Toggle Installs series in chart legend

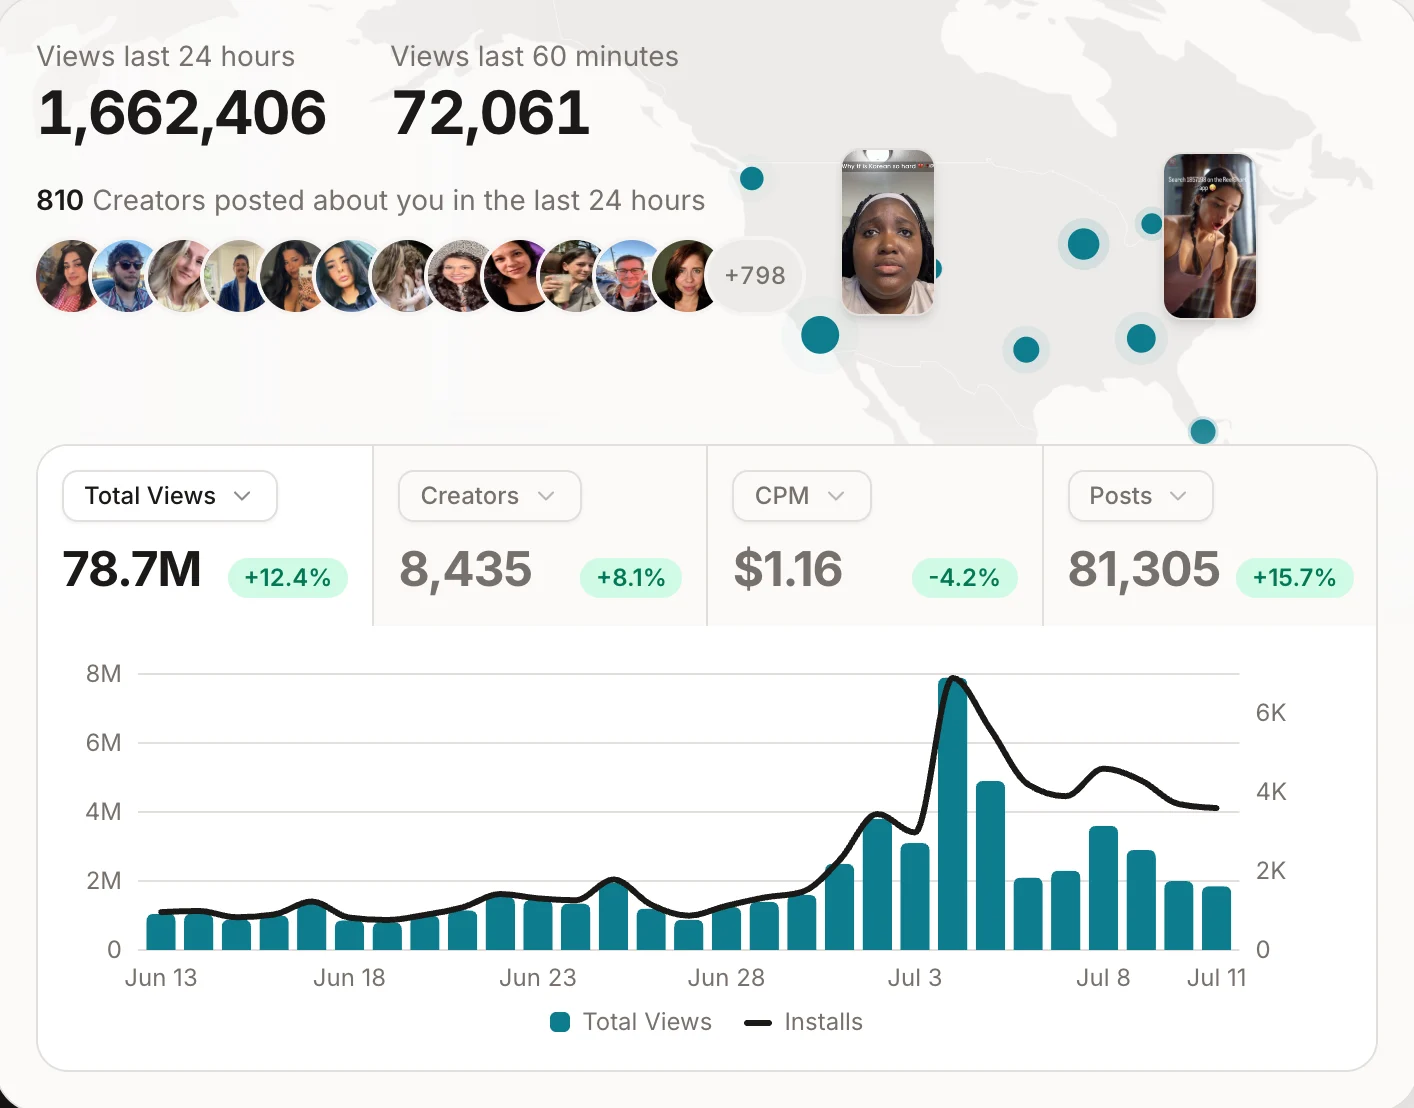[804, 1022]
